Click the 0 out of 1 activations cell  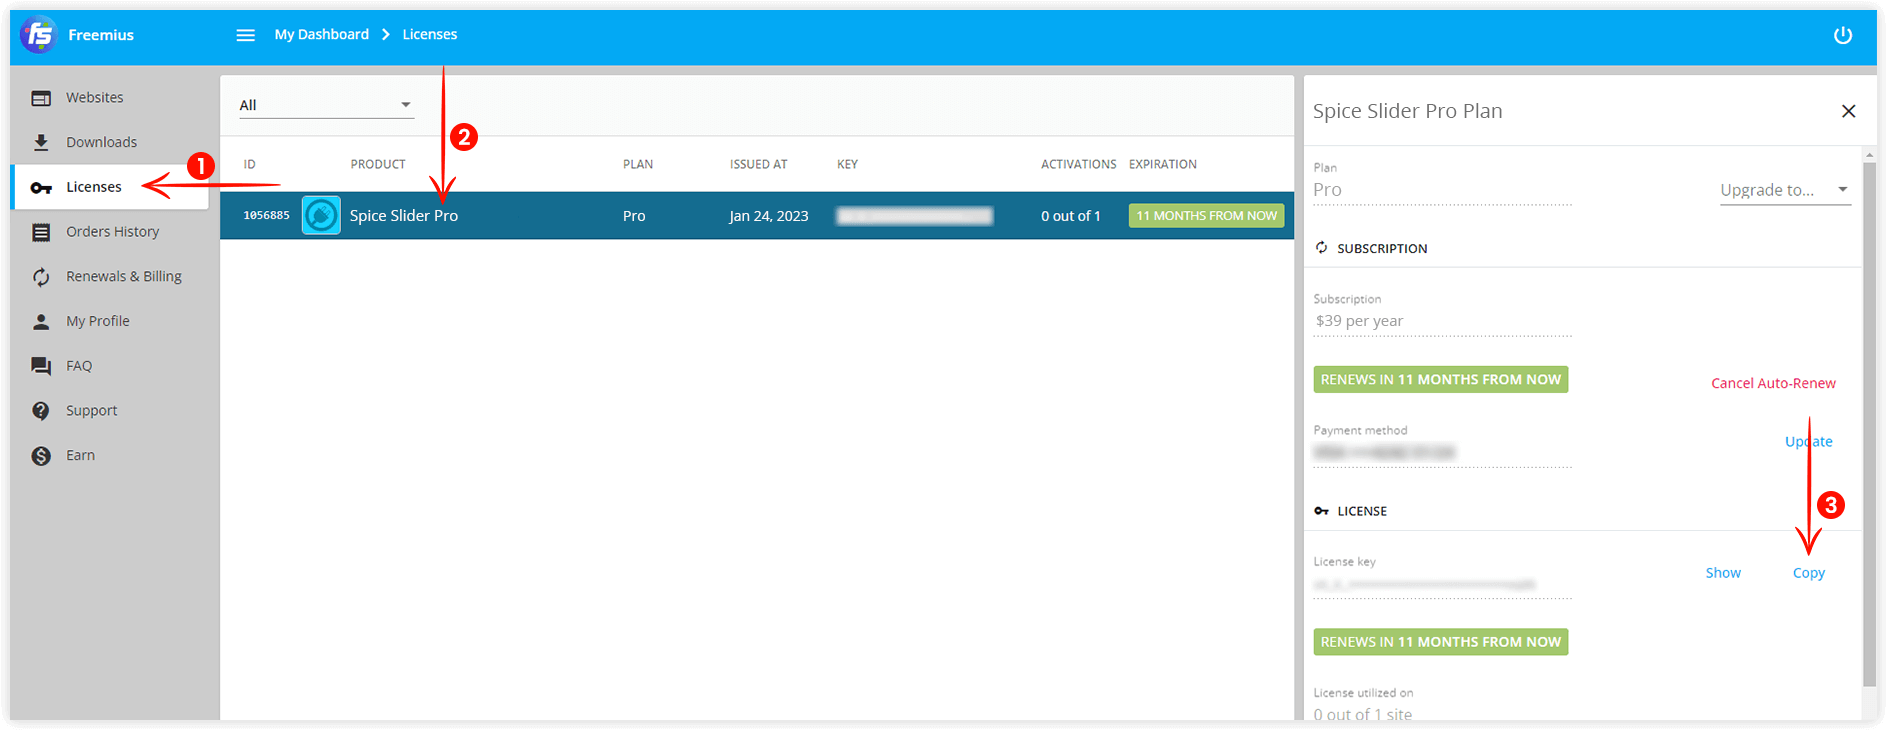coord(1071,216)
